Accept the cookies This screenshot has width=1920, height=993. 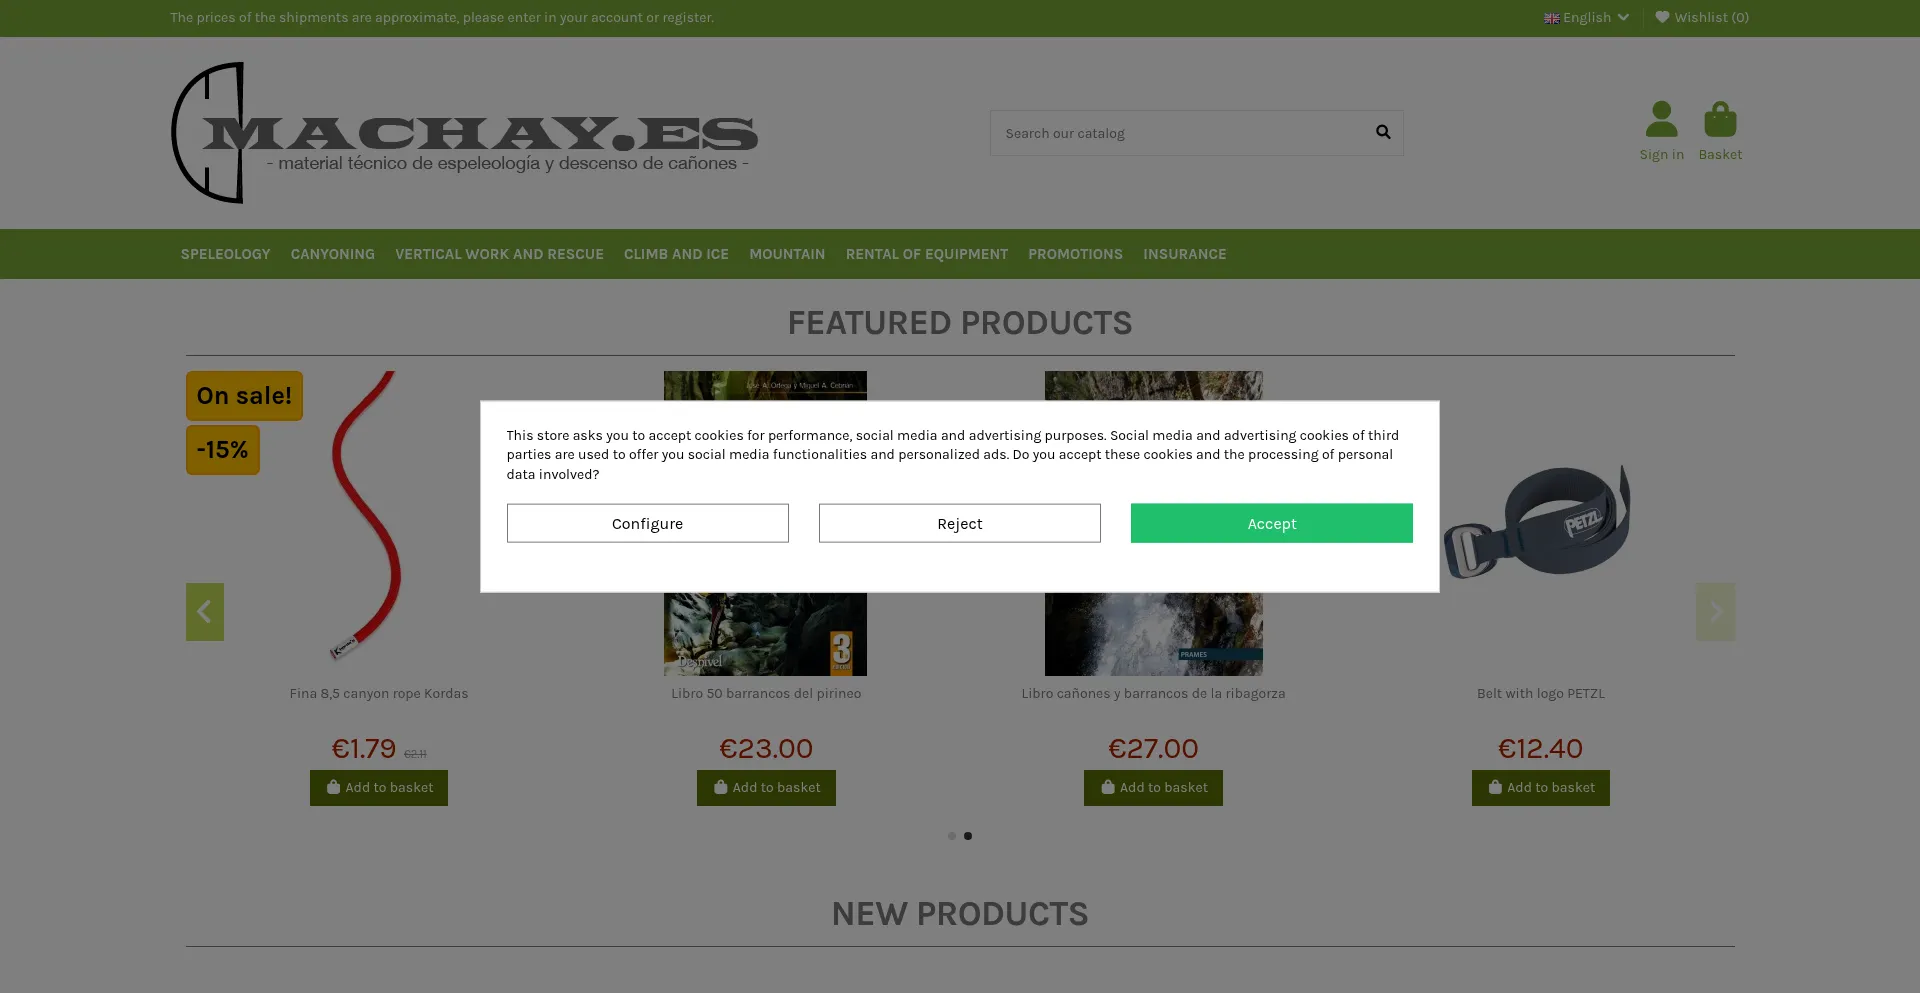1271,523
